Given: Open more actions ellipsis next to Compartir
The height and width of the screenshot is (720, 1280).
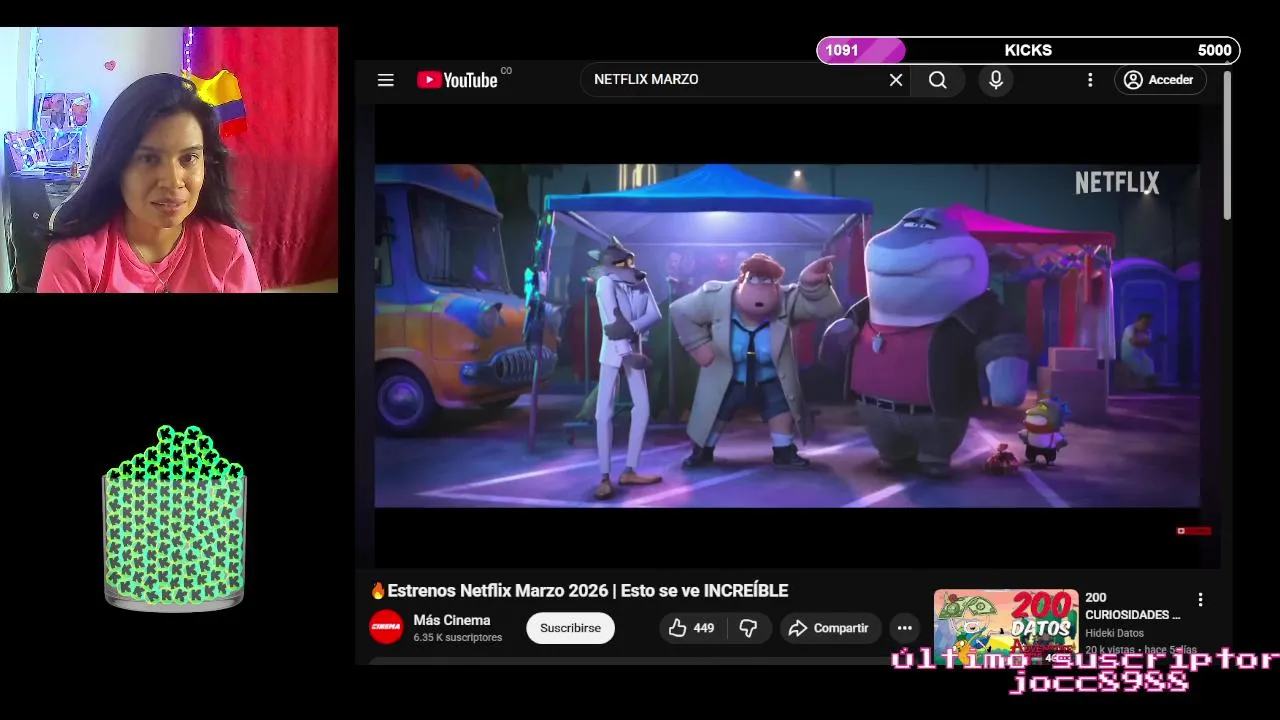Looking at the screenshot, I should coord(904,628).
